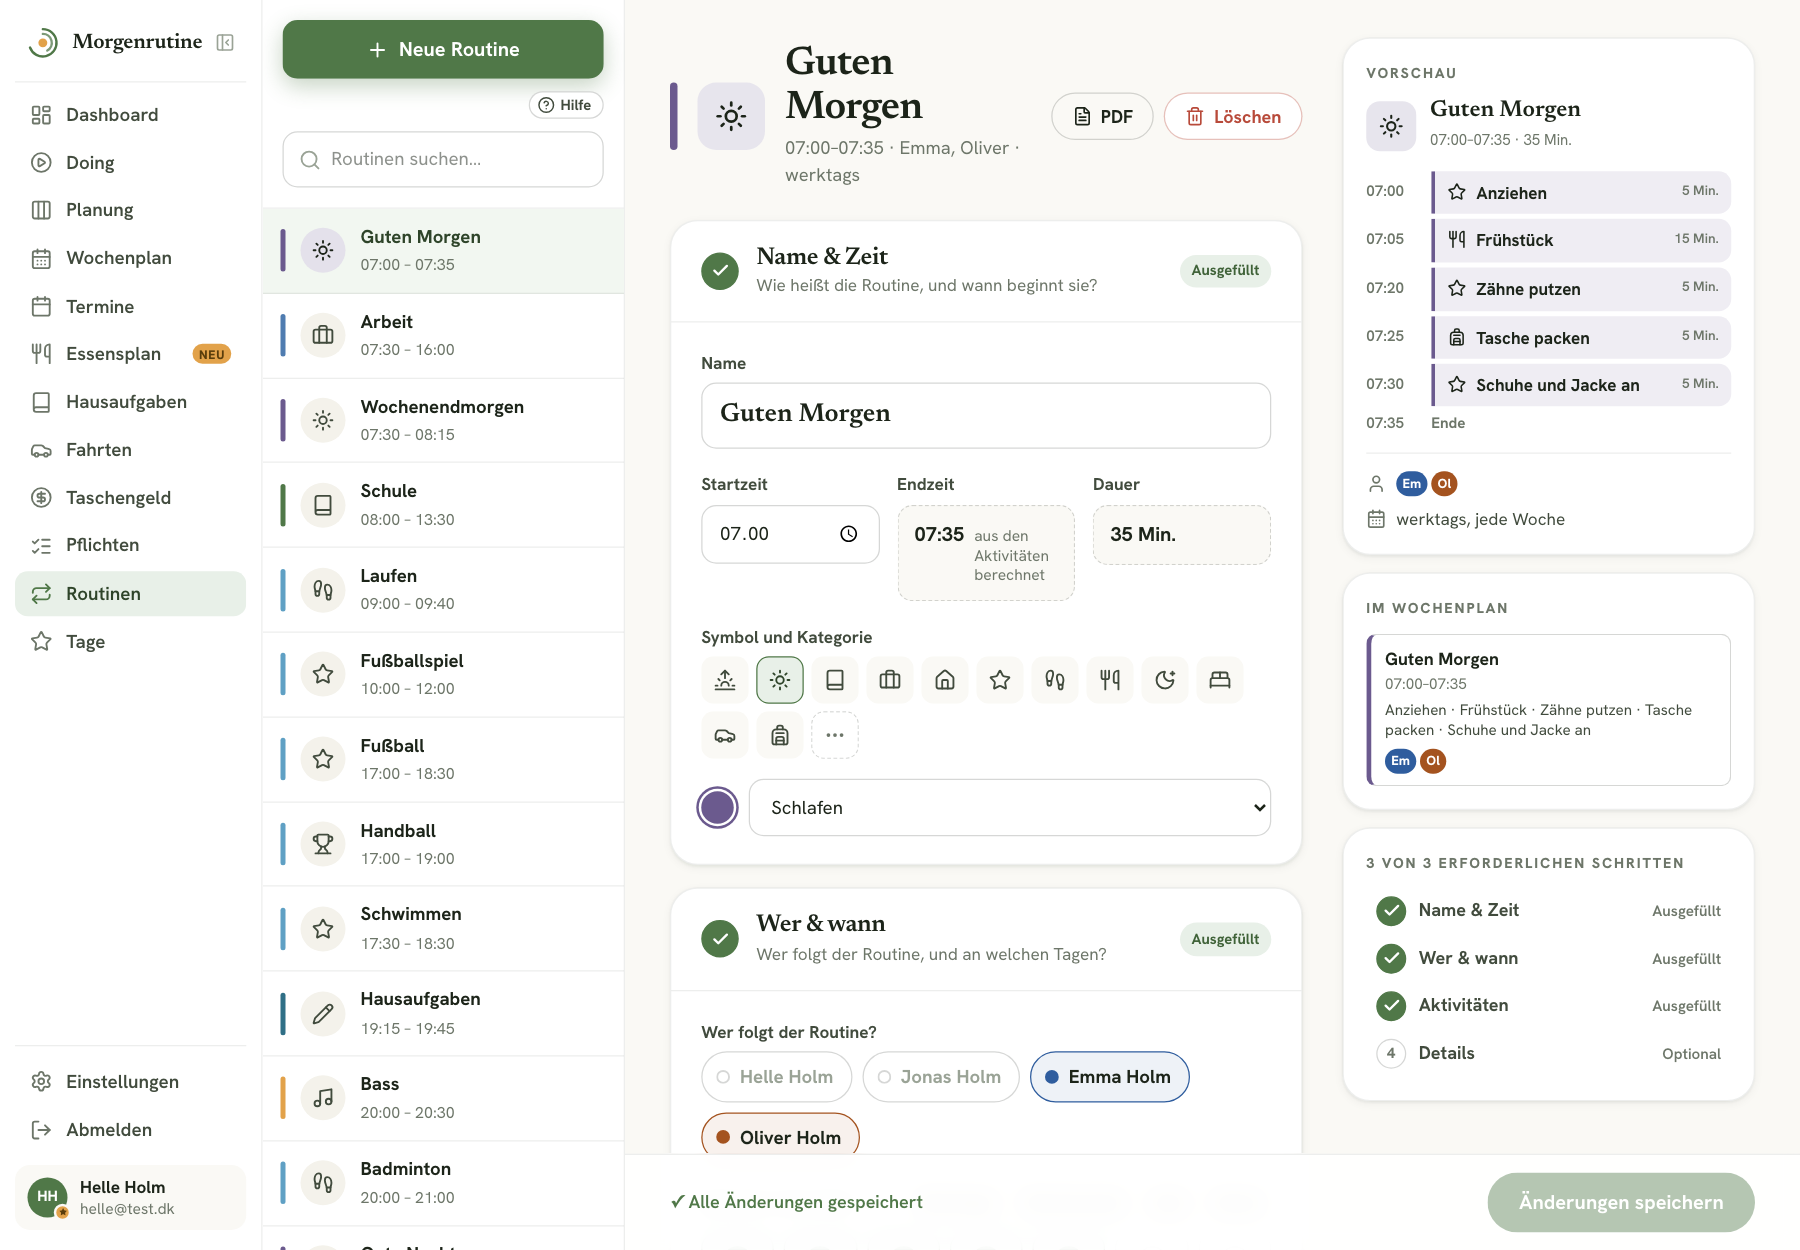The height and width of the screenshot is (1250, 1800).
Task: Collapse the Name & Zeit section header
Action: (986, 271)
